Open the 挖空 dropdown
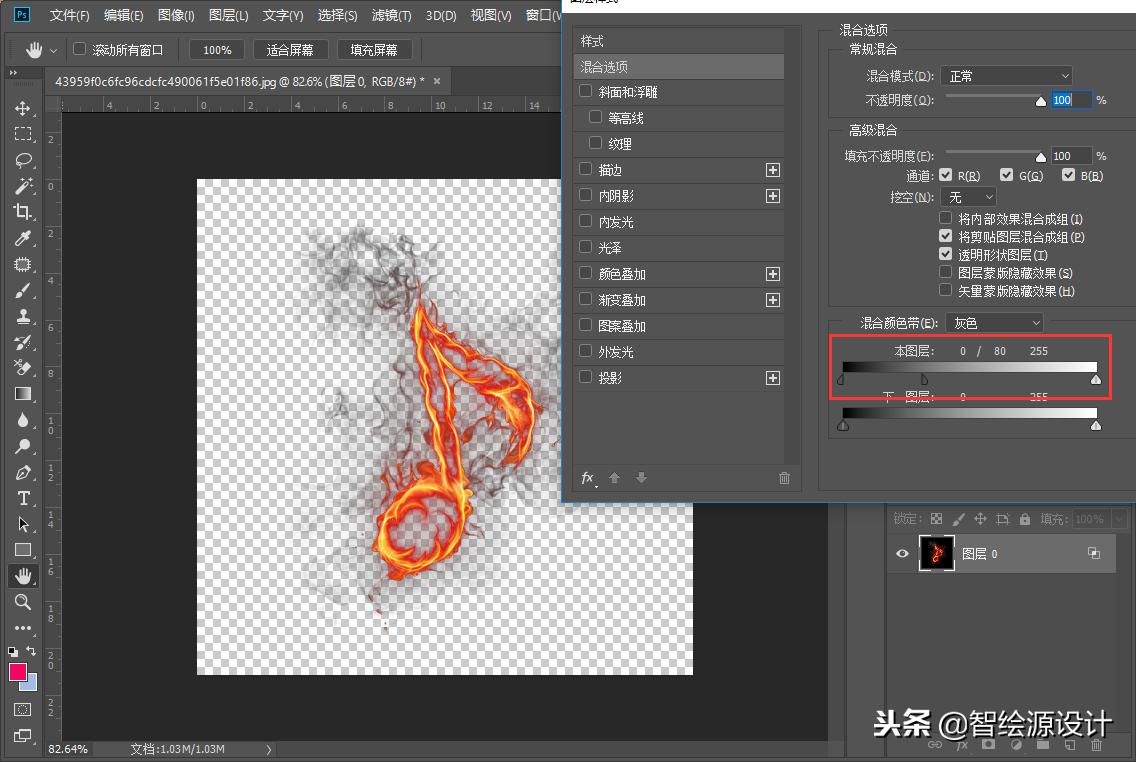The width and height of the screenshot is (1136, 762). point(967,196)
